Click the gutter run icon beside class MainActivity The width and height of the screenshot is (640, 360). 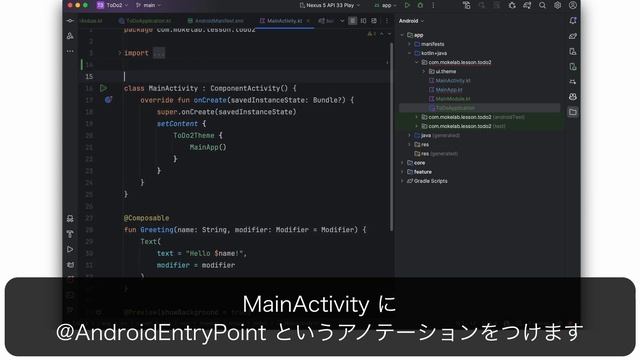[x=104, y=88]
